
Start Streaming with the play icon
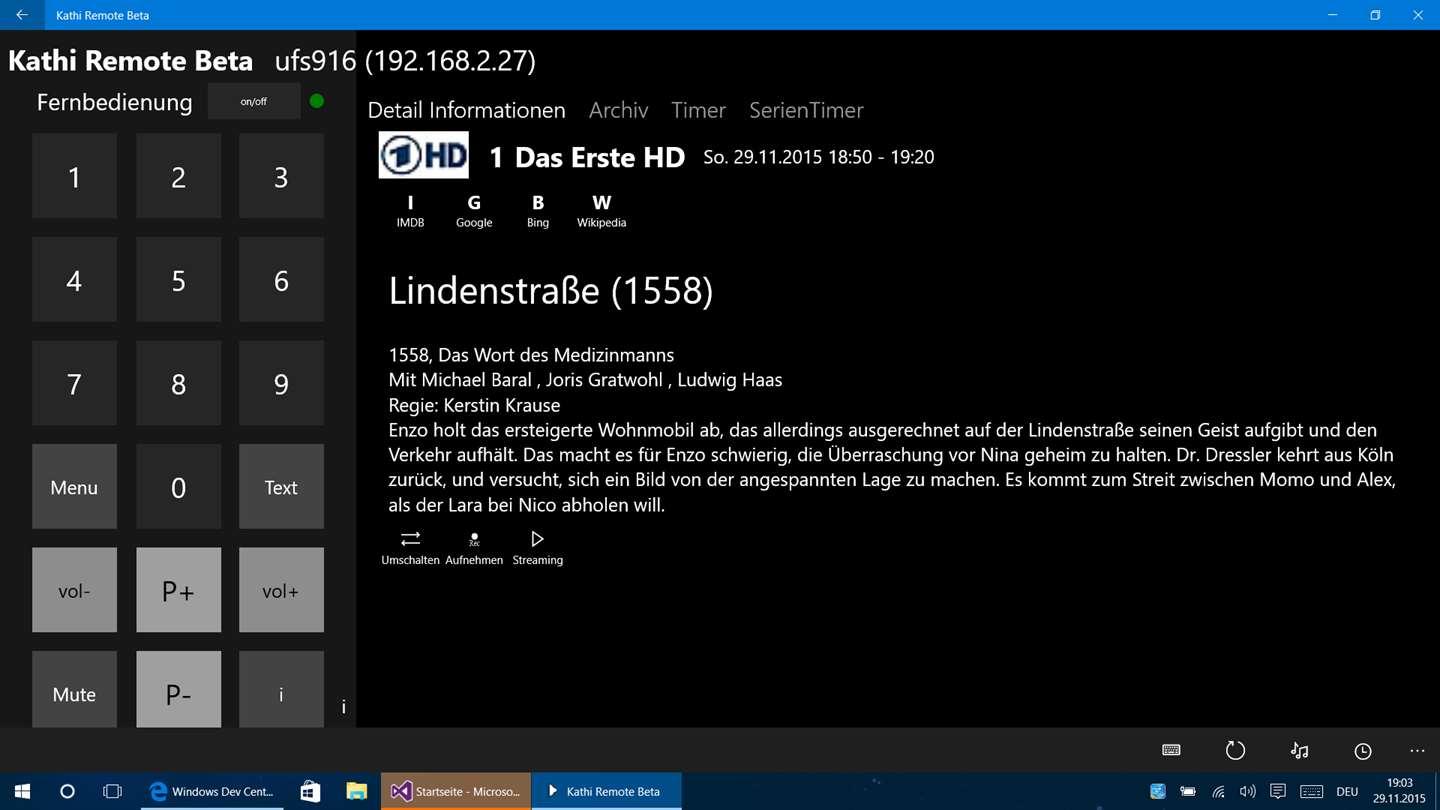538,548
